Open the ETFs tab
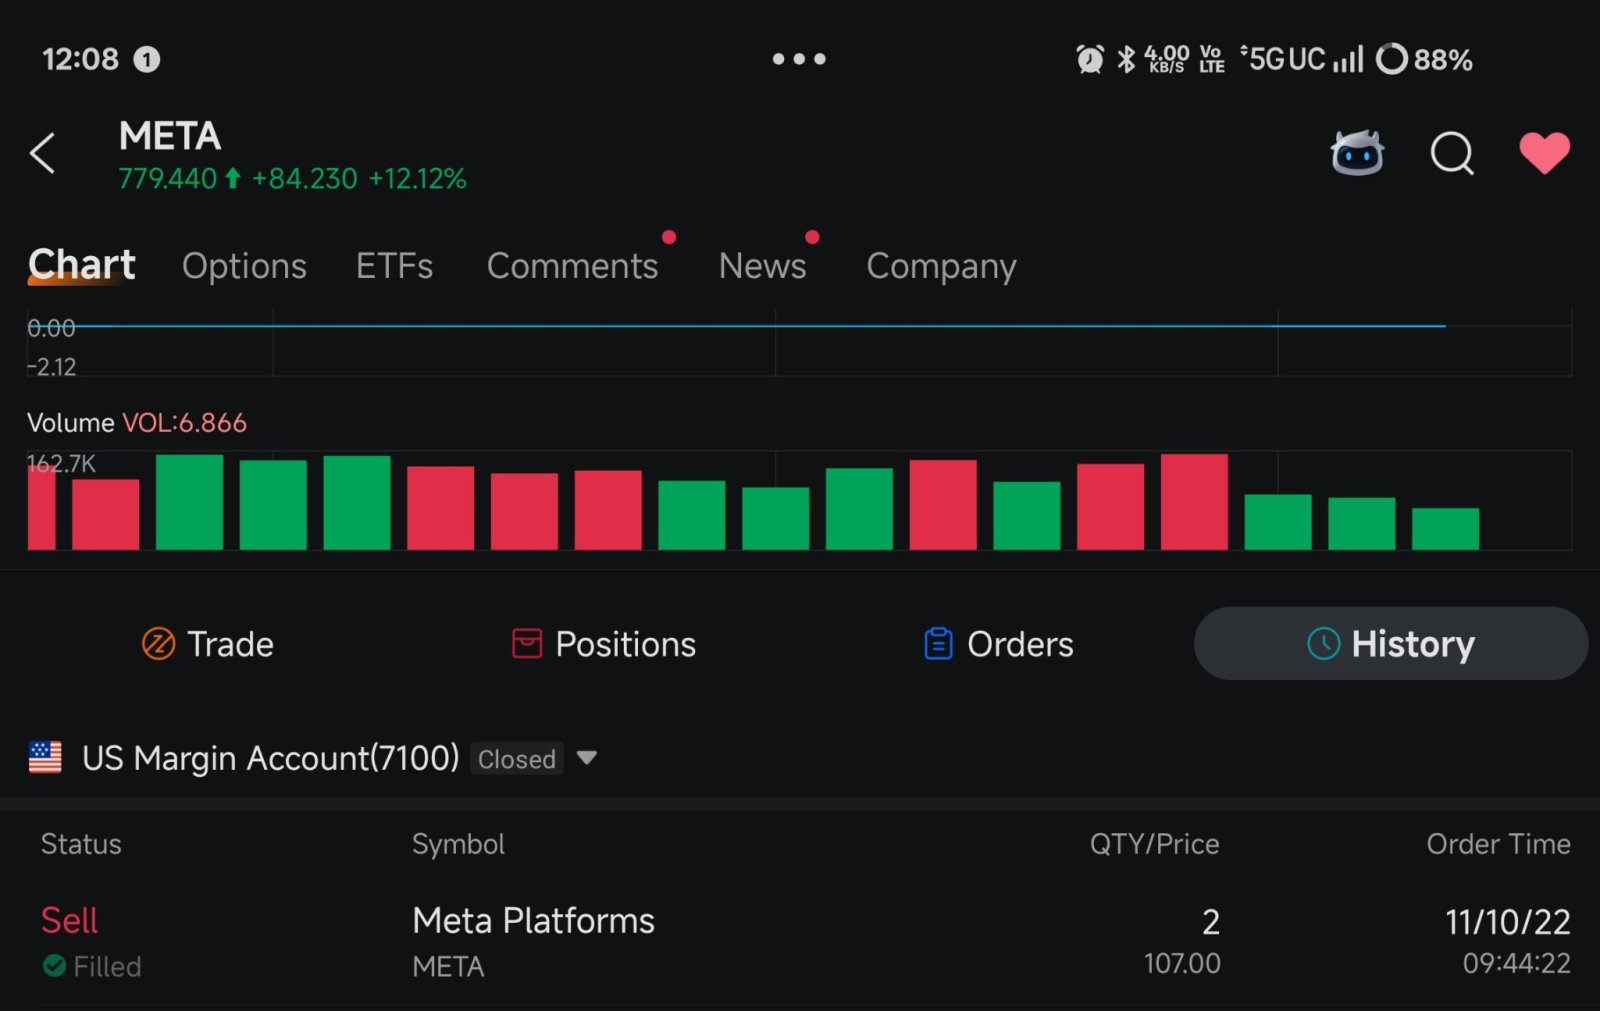 (394, 266)
